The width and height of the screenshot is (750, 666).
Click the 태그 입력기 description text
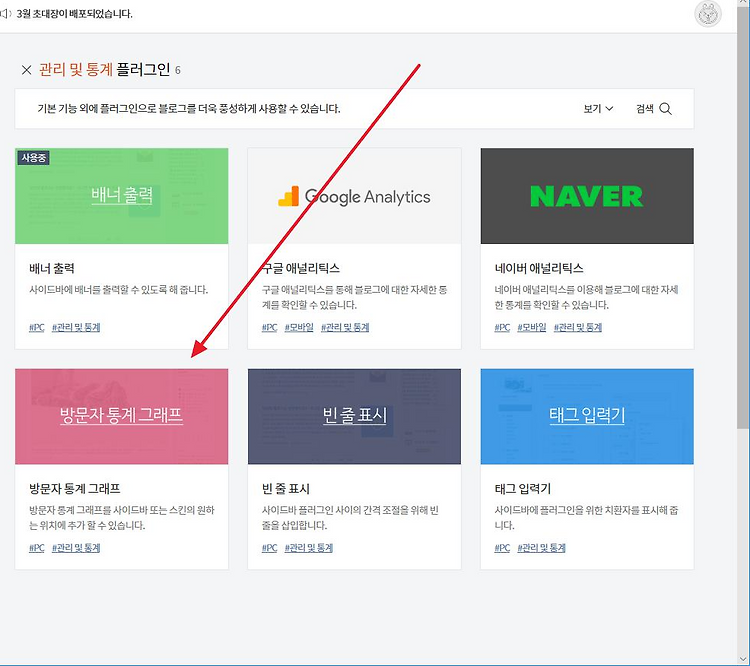(586, 518)
